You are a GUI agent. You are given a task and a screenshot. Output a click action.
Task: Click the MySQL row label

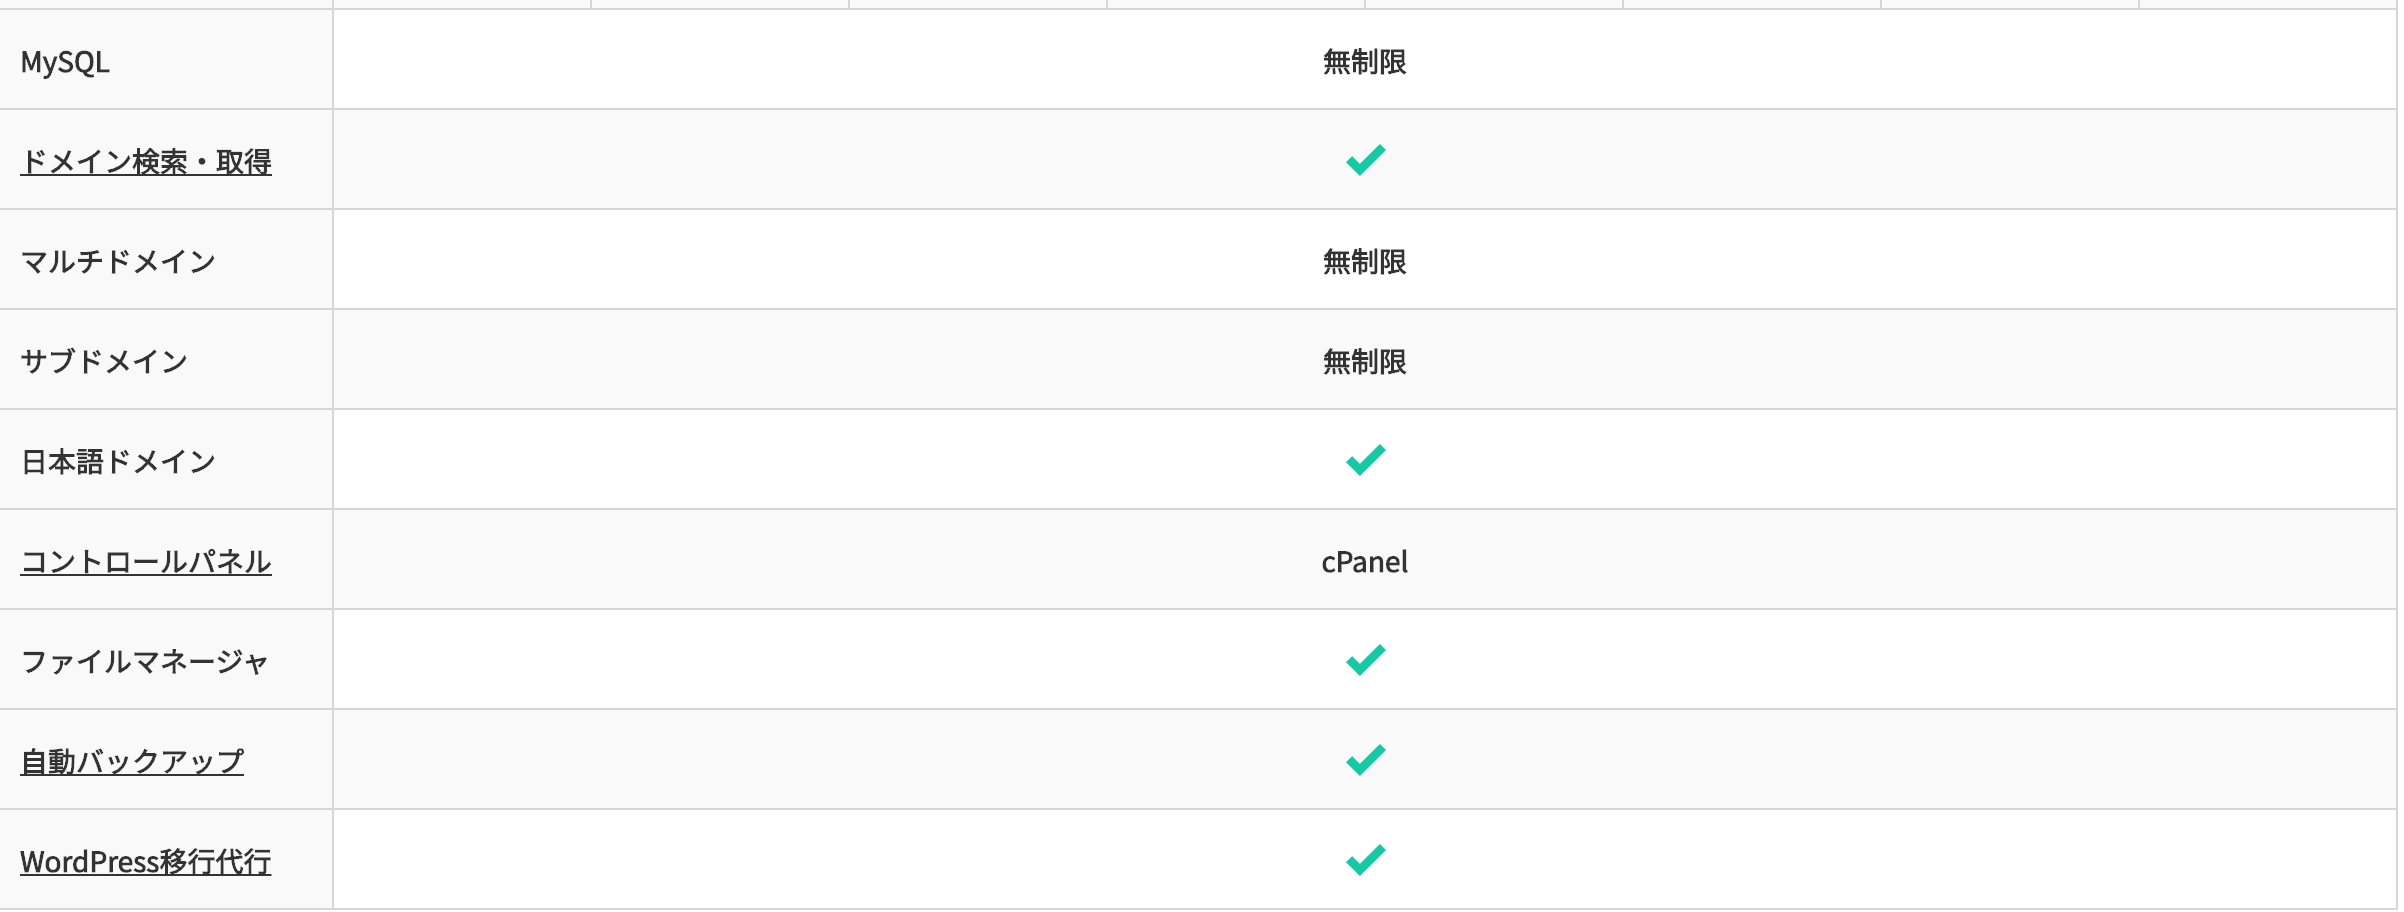coord(66,62)
